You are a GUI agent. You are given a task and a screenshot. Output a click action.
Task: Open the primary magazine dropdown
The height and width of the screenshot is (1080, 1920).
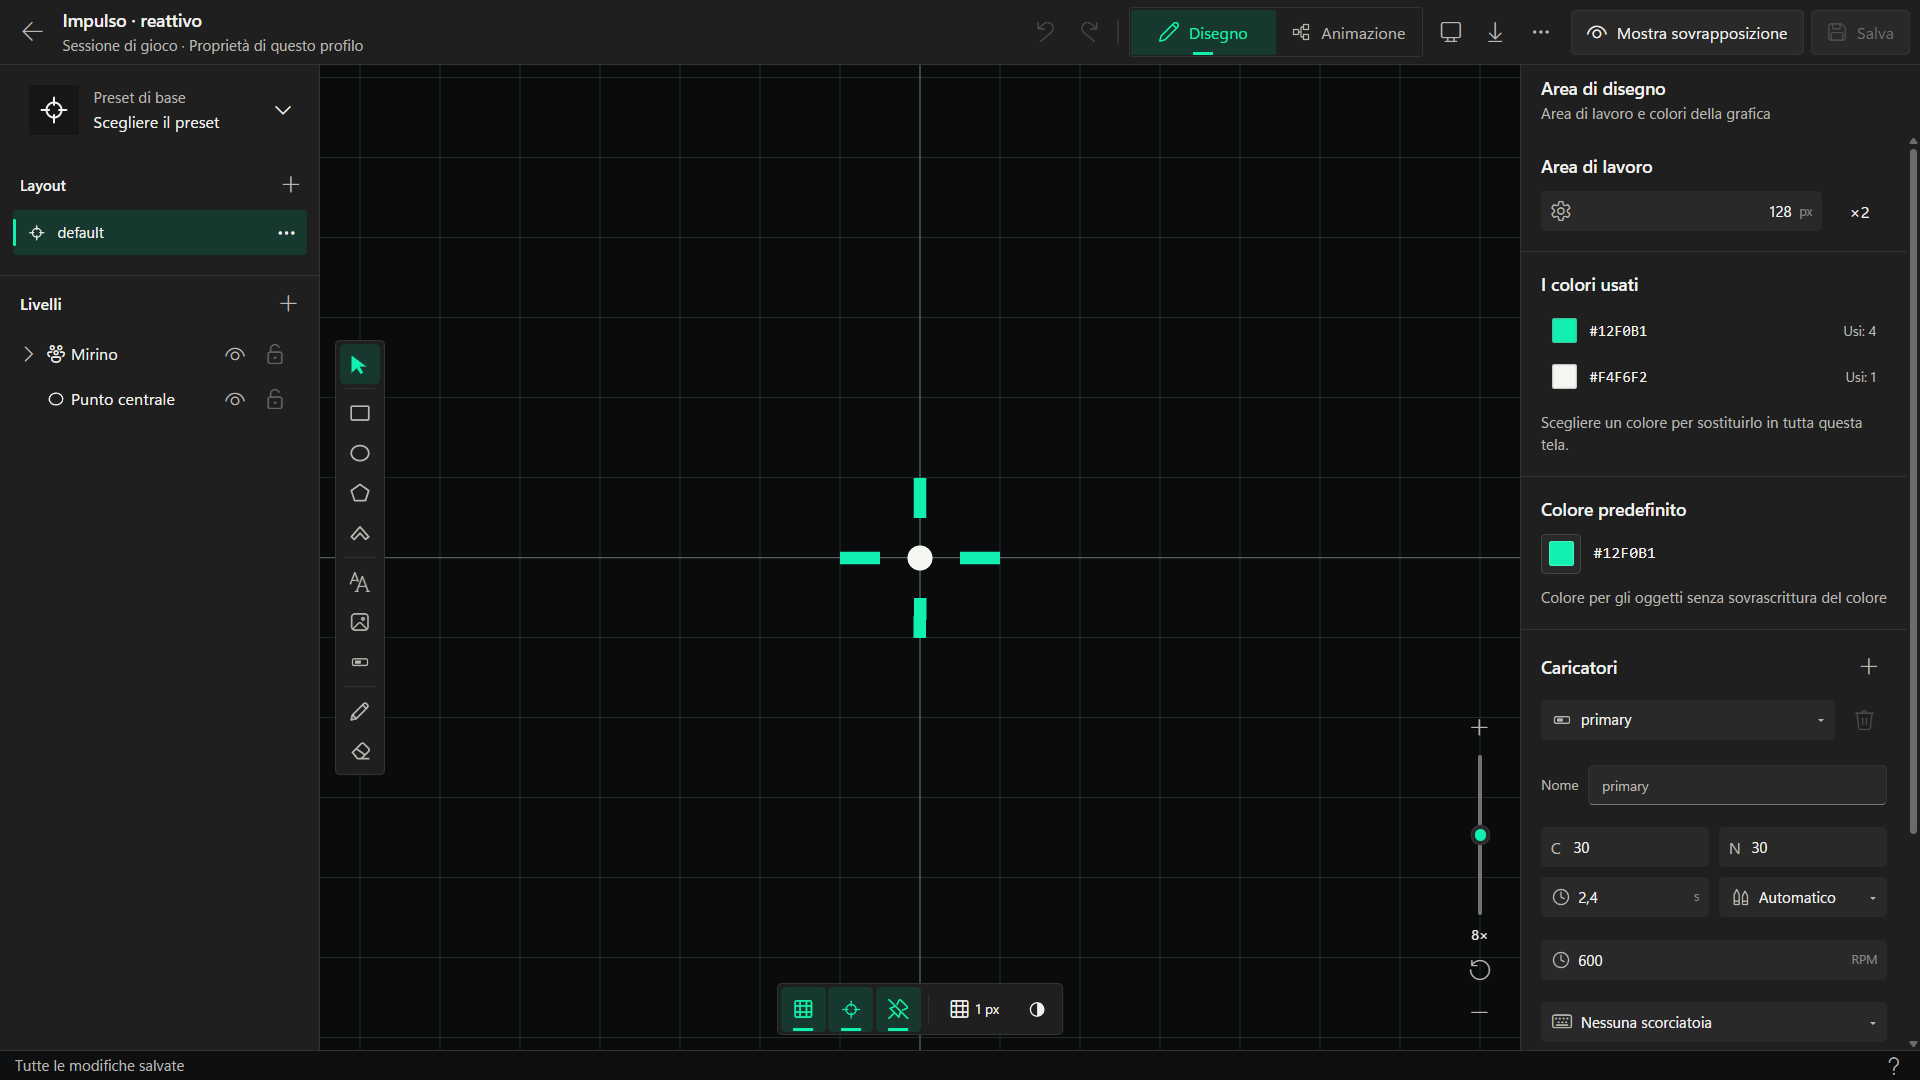click(x=1687, y=720)
